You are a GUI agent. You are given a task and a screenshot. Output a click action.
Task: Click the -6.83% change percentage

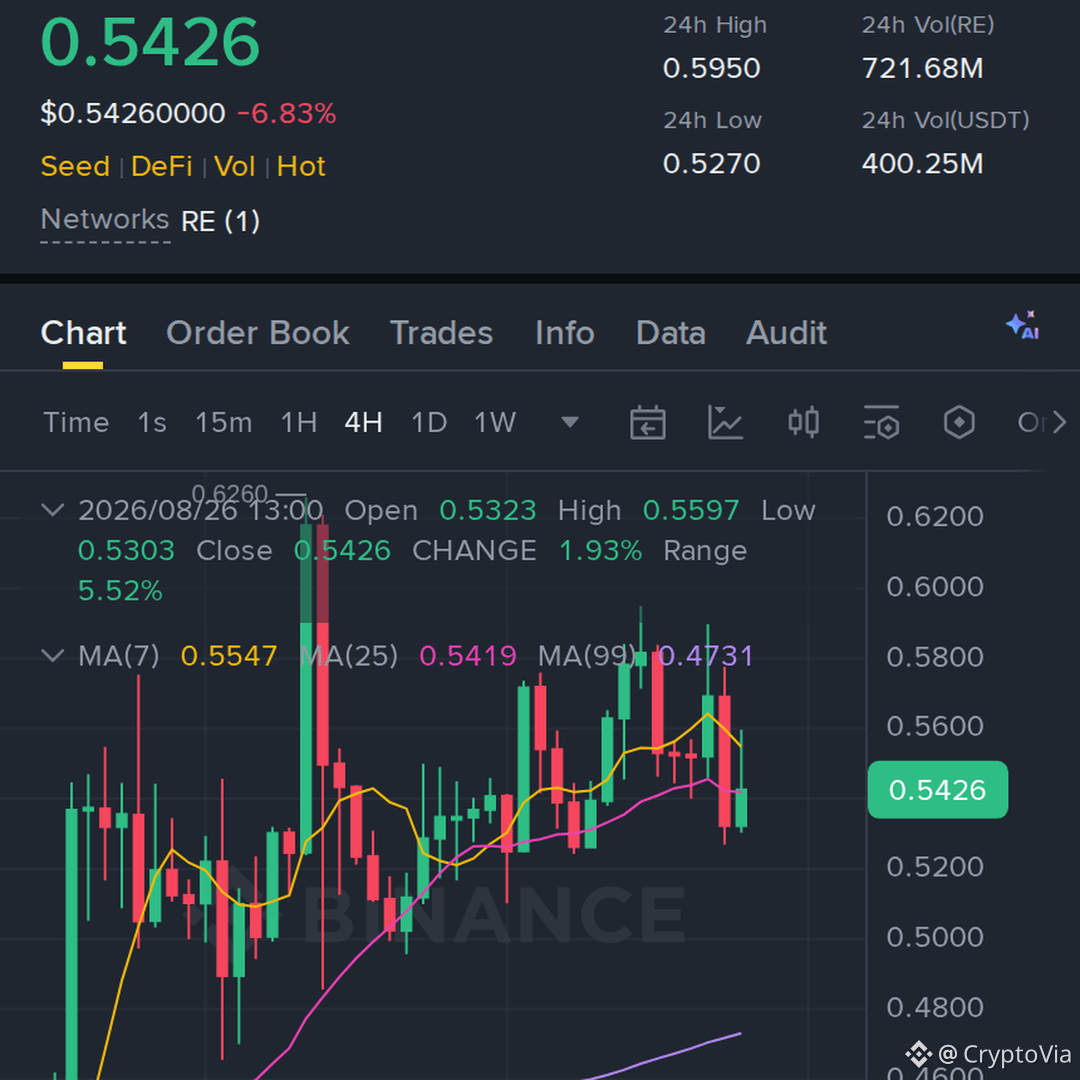[287, 113]
